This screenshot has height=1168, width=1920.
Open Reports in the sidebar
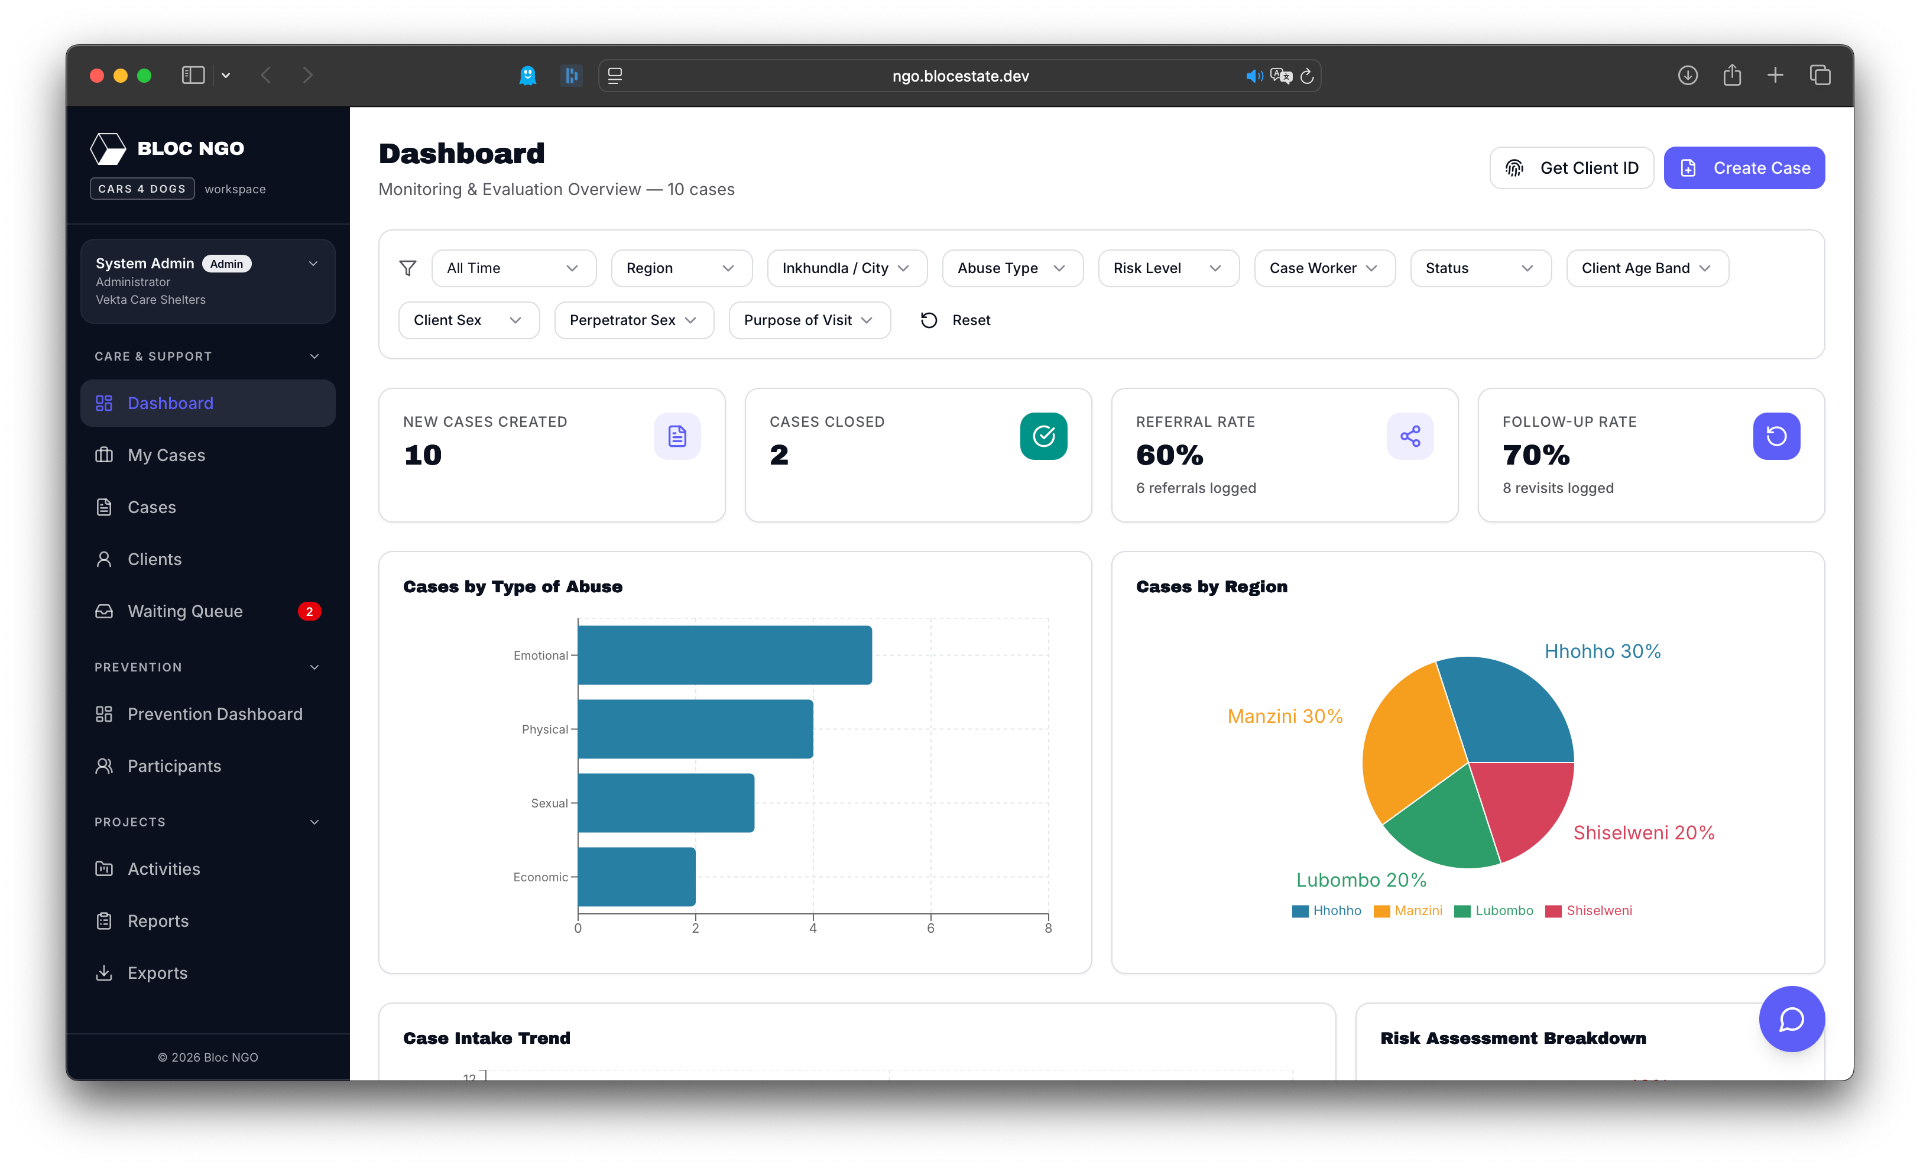coord(207,921)
